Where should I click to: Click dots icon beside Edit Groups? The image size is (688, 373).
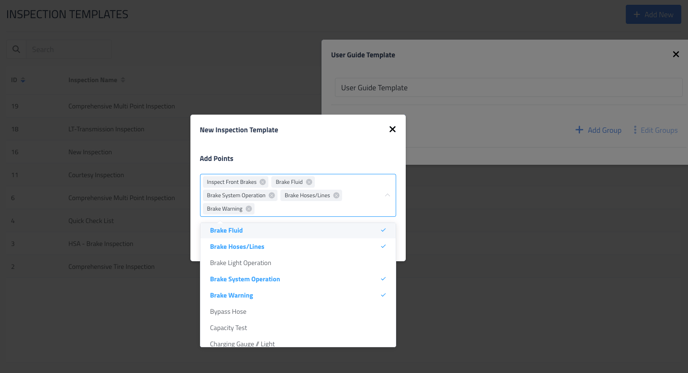click(x=635, y=130)
